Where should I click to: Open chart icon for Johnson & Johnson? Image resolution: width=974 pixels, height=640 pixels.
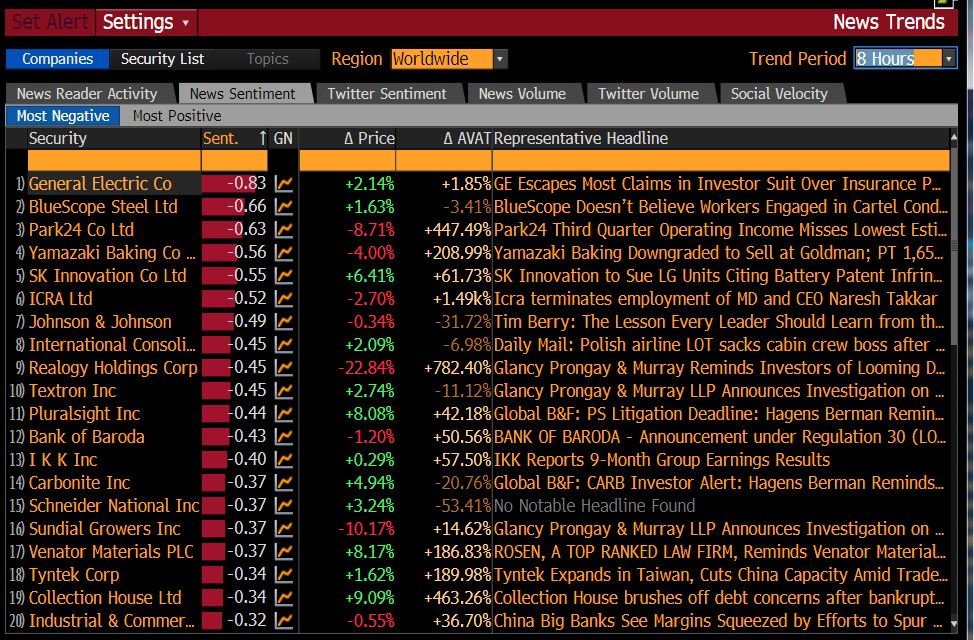pyautogui.click(x=284, y=322)
